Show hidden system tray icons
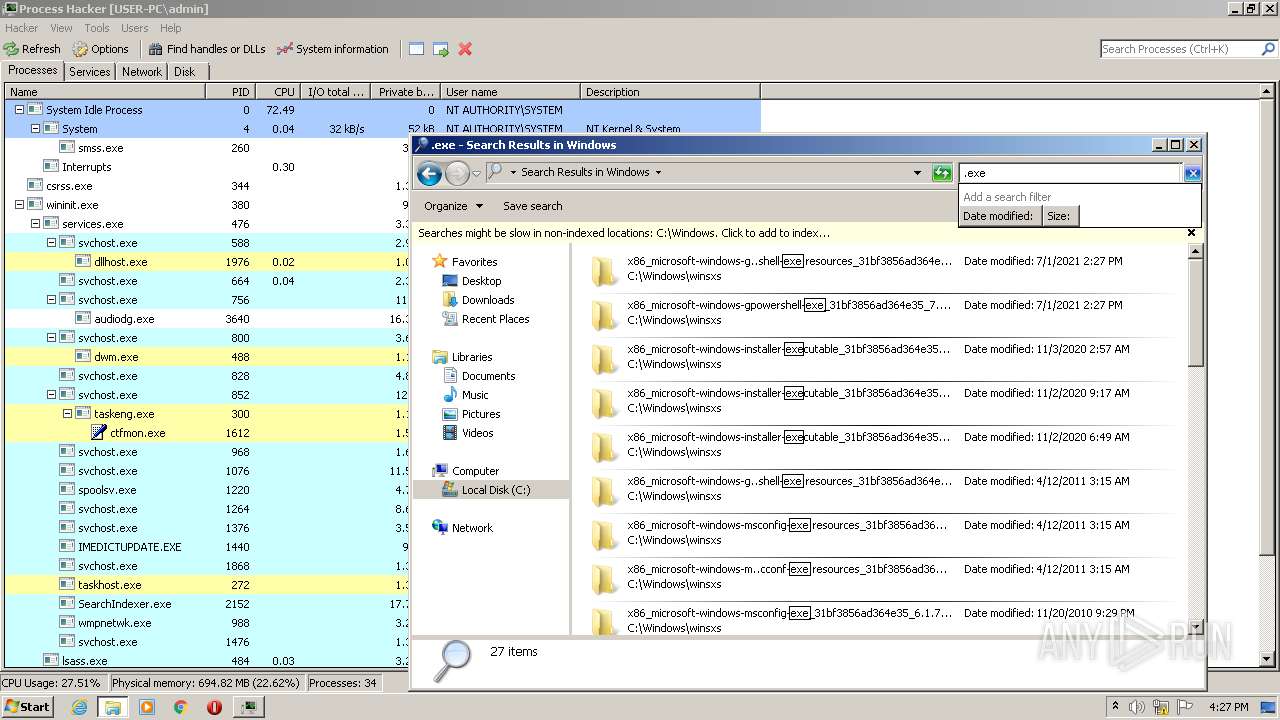This screenshot has width=1280, height=720. tap(1115, 706)
